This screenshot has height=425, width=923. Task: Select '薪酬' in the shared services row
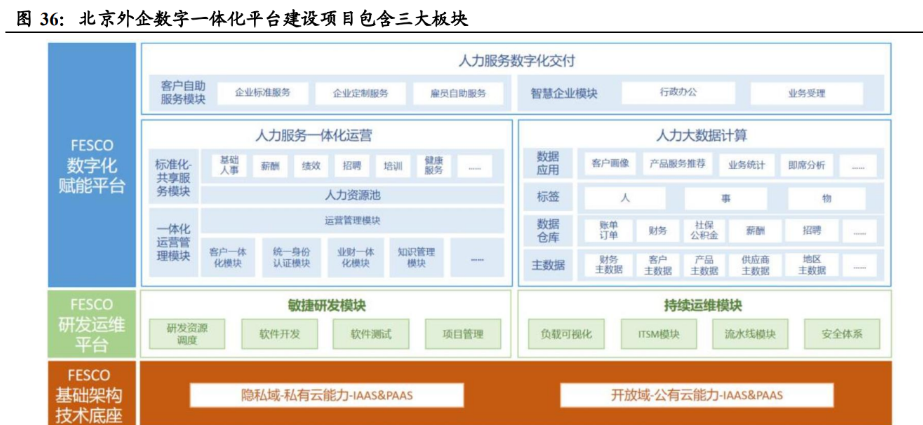pyautogui.click(x=270, y=166)
